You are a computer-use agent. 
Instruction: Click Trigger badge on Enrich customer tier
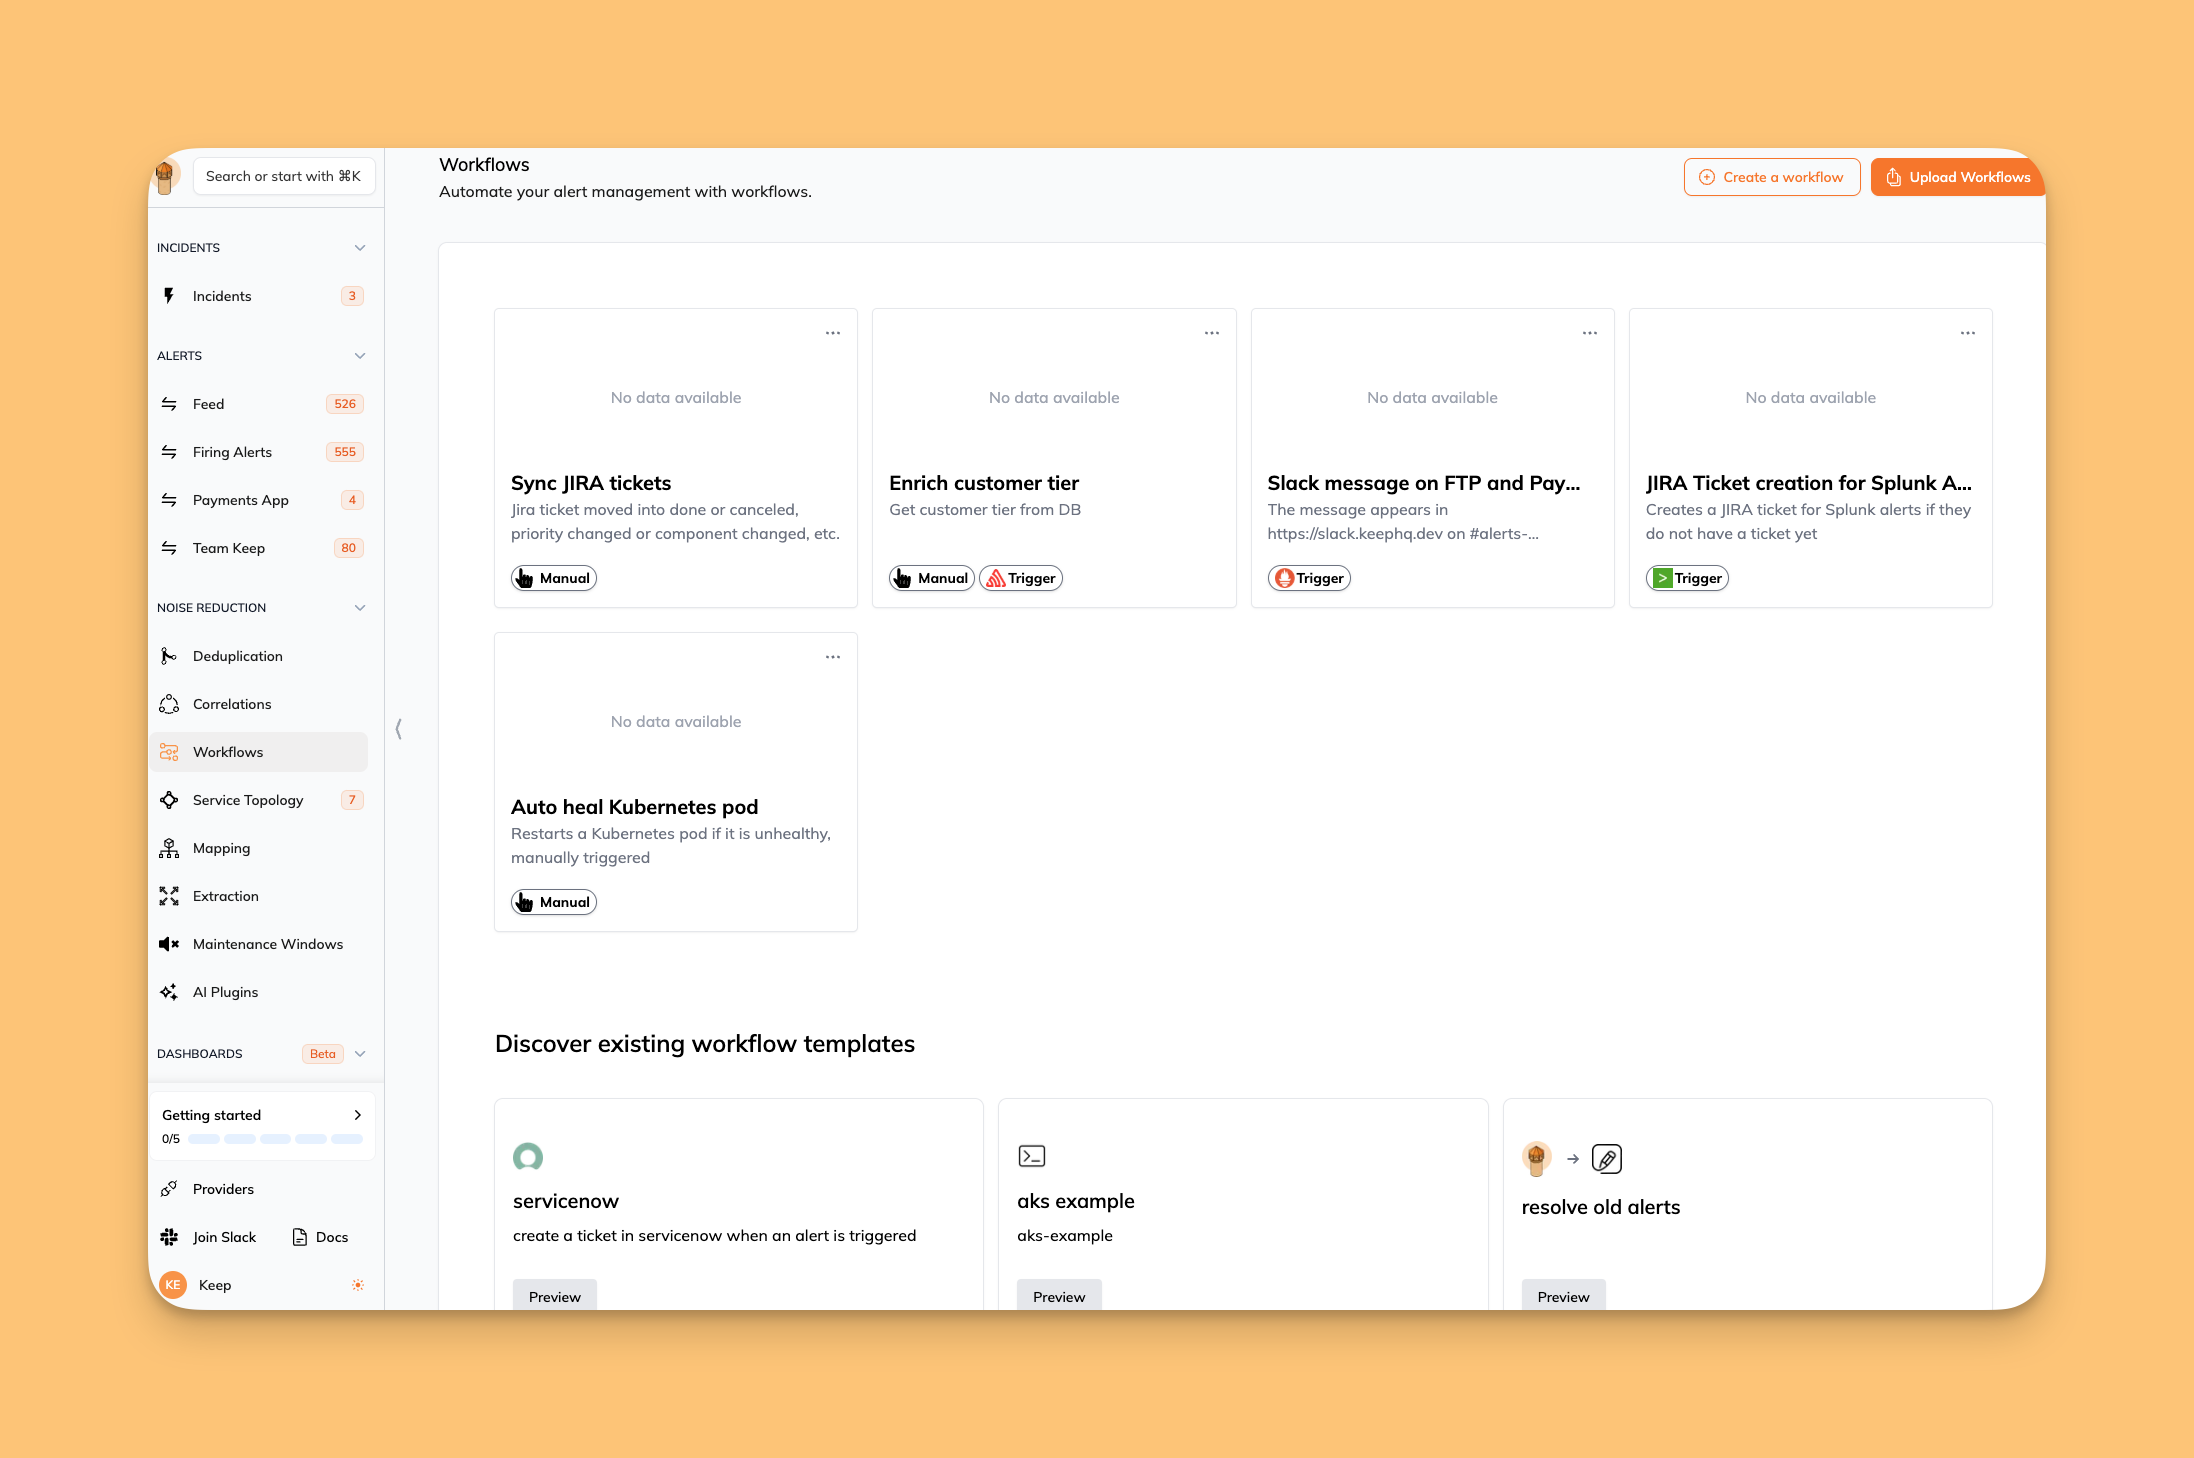point(1021,578)
